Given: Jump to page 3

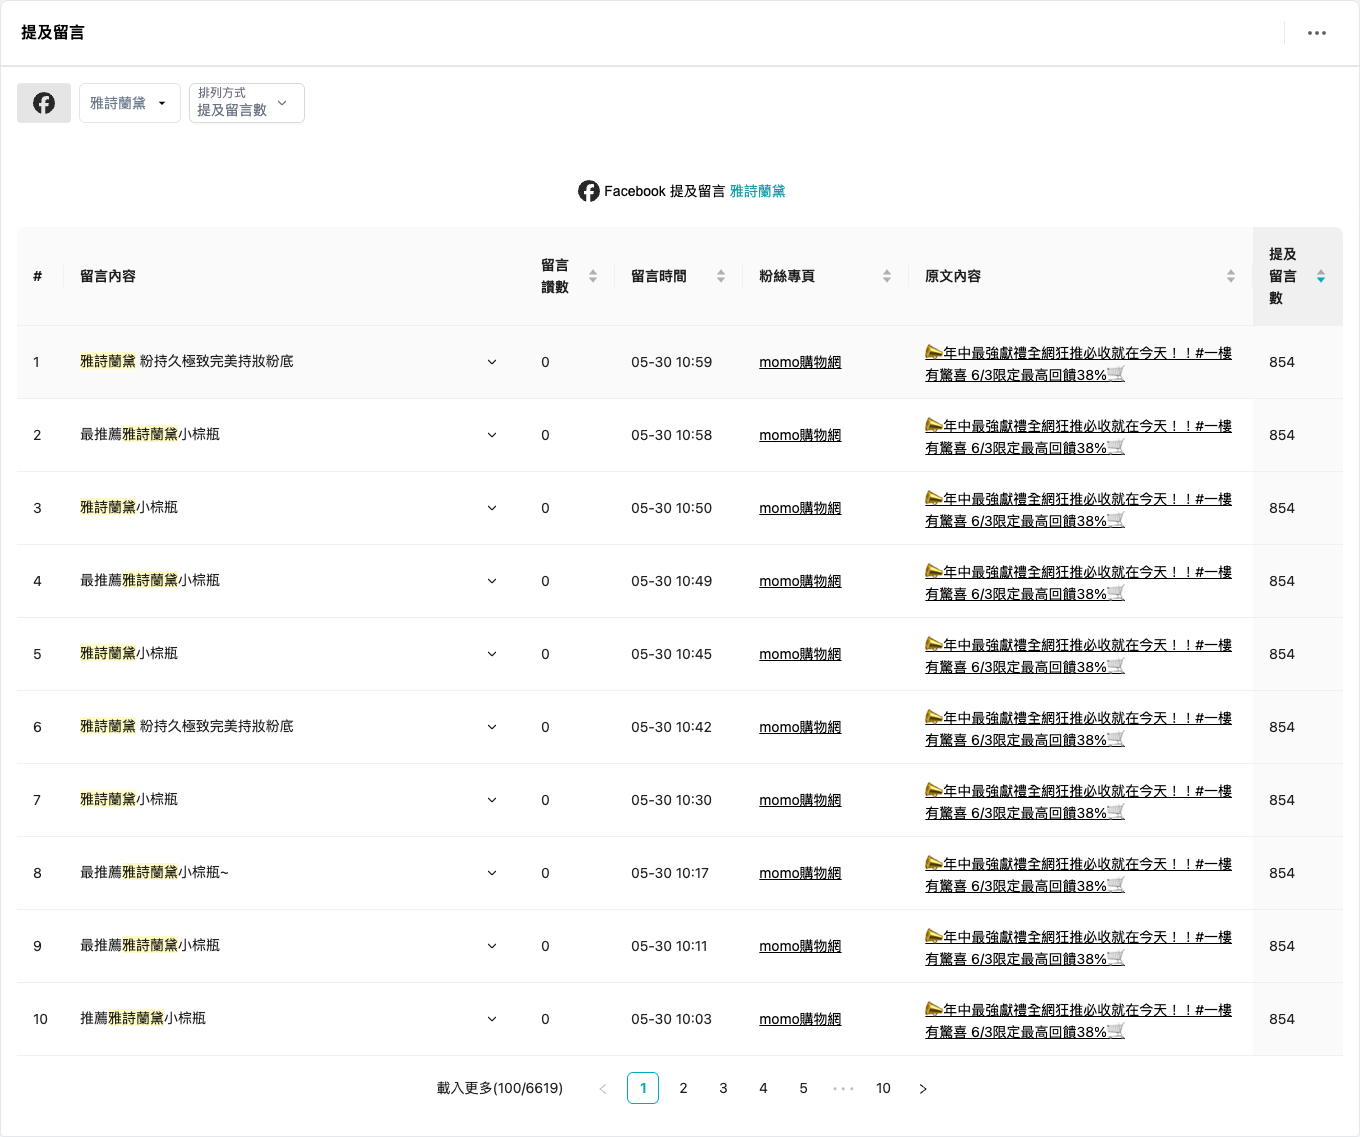Looking at the screenshot, I should point(723,1088).
